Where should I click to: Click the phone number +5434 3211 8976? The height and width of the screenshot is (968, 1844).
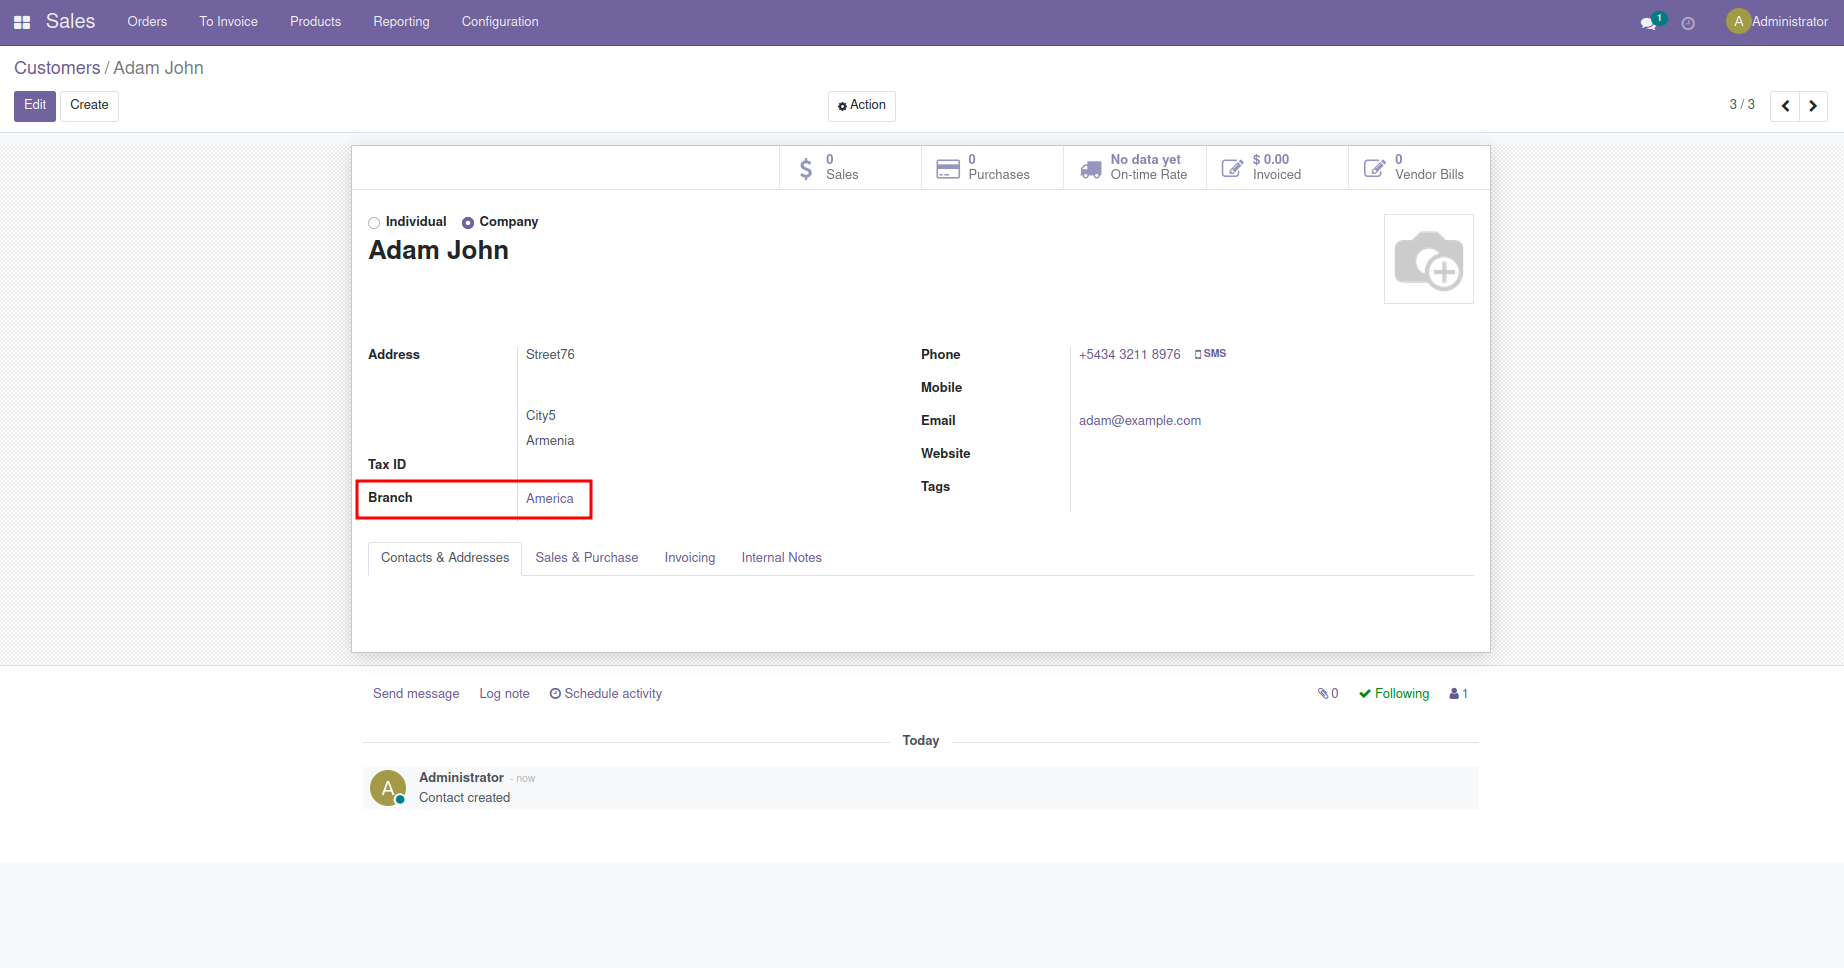tap(1130, 355)
